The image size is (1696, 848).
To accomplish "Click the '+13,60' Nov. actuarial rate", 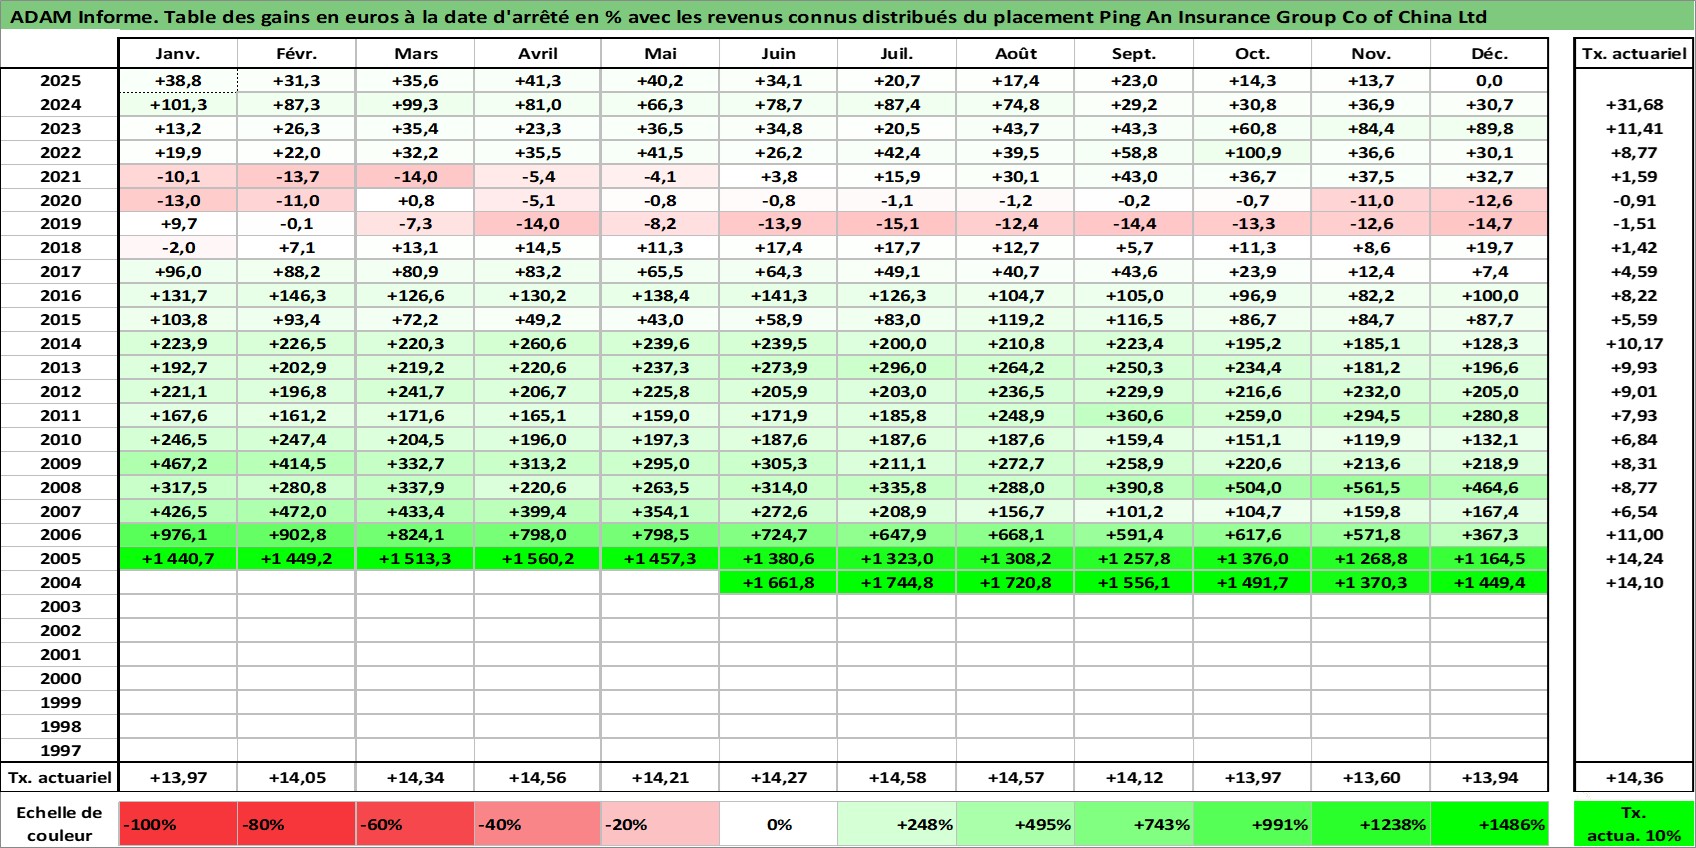I will 1371,777.
